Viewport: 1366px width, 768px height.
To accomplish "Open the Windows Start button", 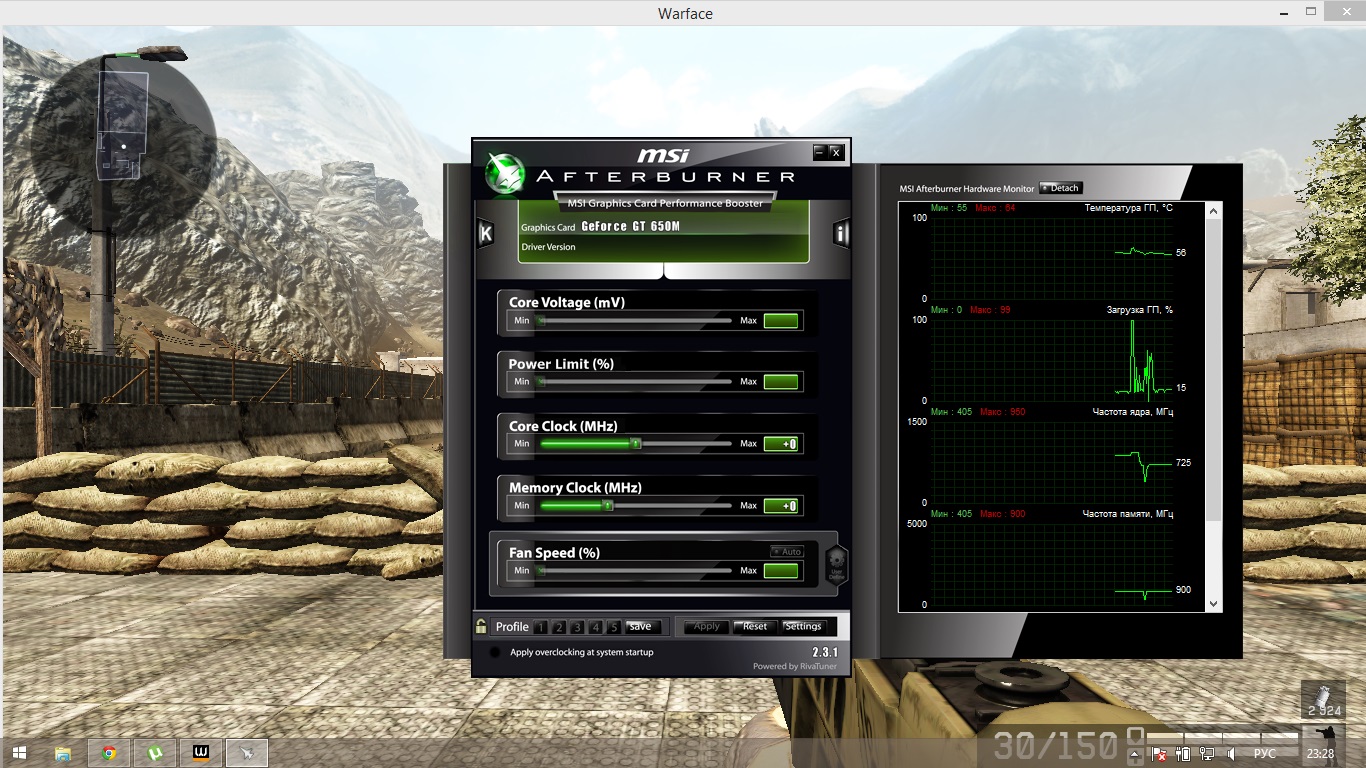I will pos(18,753).
